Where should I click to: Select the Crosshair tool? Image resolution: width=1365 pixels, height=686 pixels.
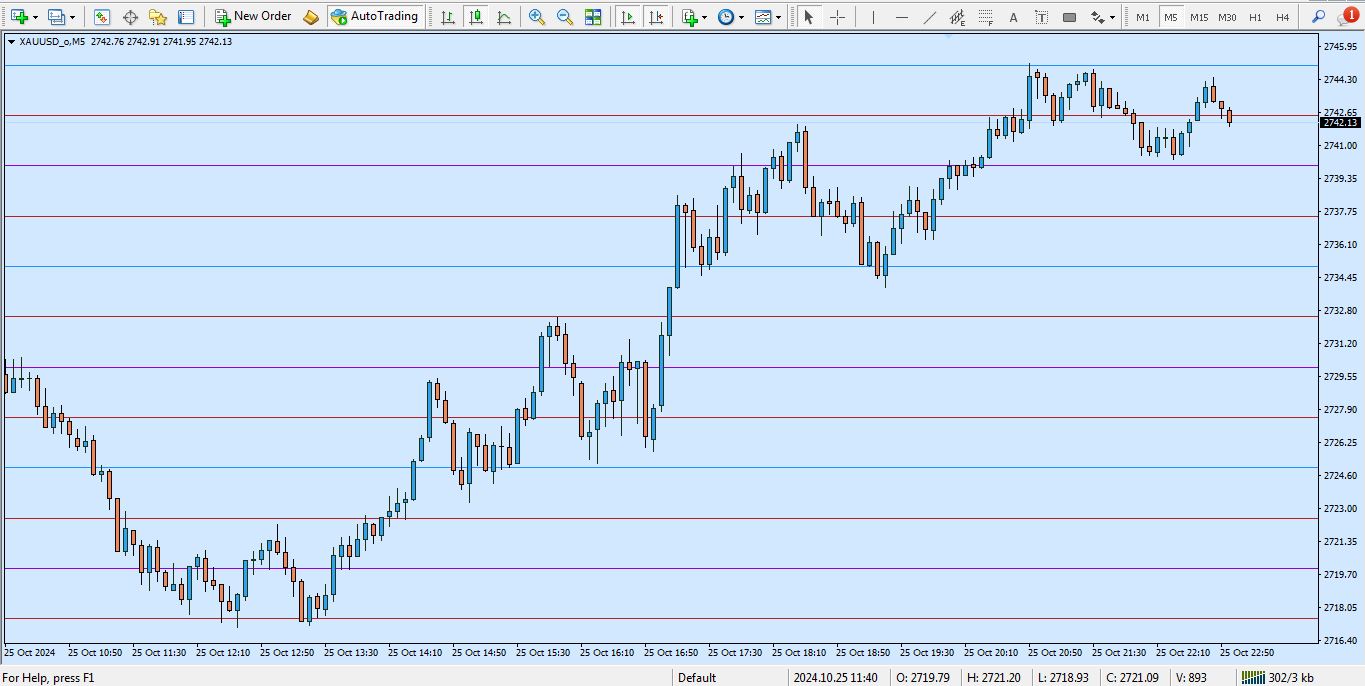tap(837, 17)
